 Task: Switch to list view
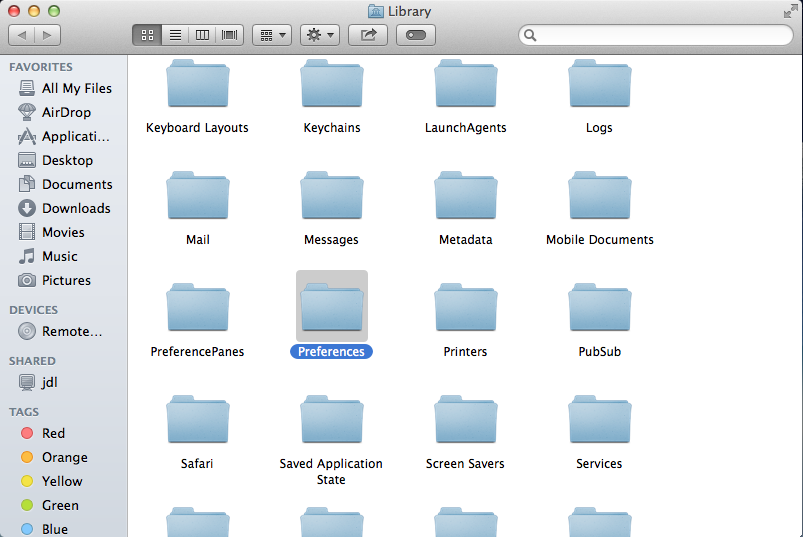[x=175, y=35]
